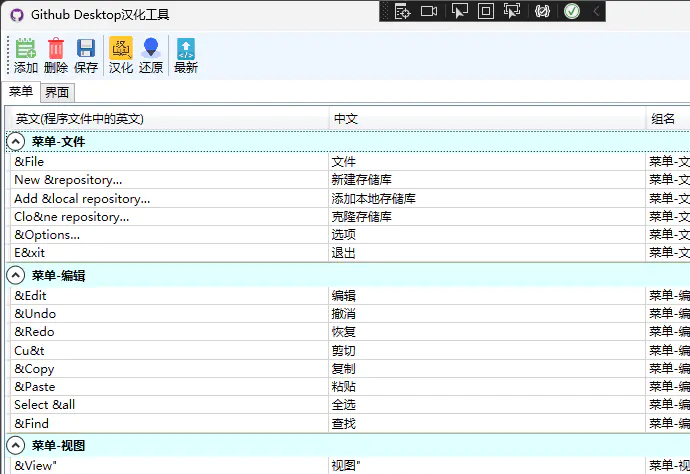Click the 剪切 translation cell

click(487, 350)
